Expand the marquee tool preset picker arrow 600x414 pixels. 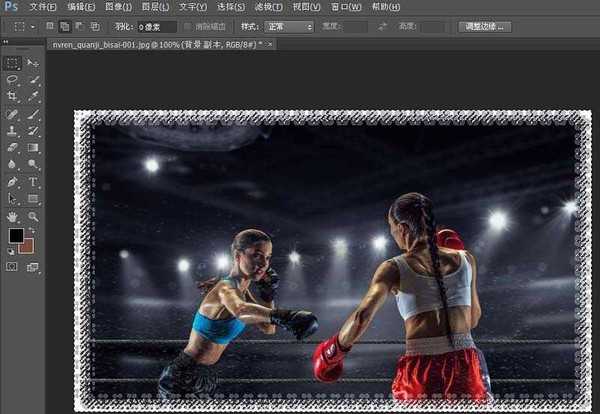coord(32,26)
